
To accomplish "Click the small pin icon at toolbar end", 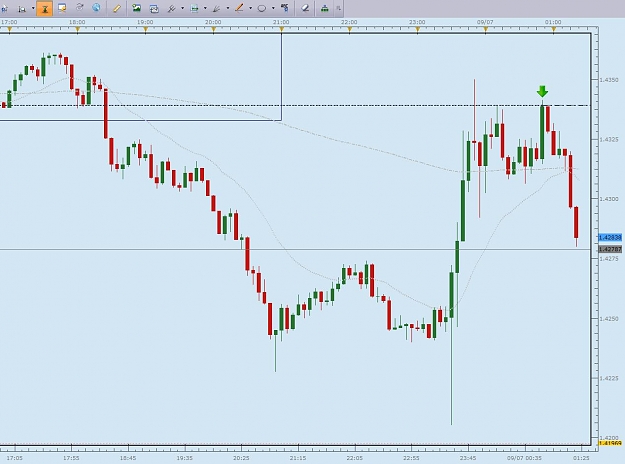I will [x=338, y=8].
